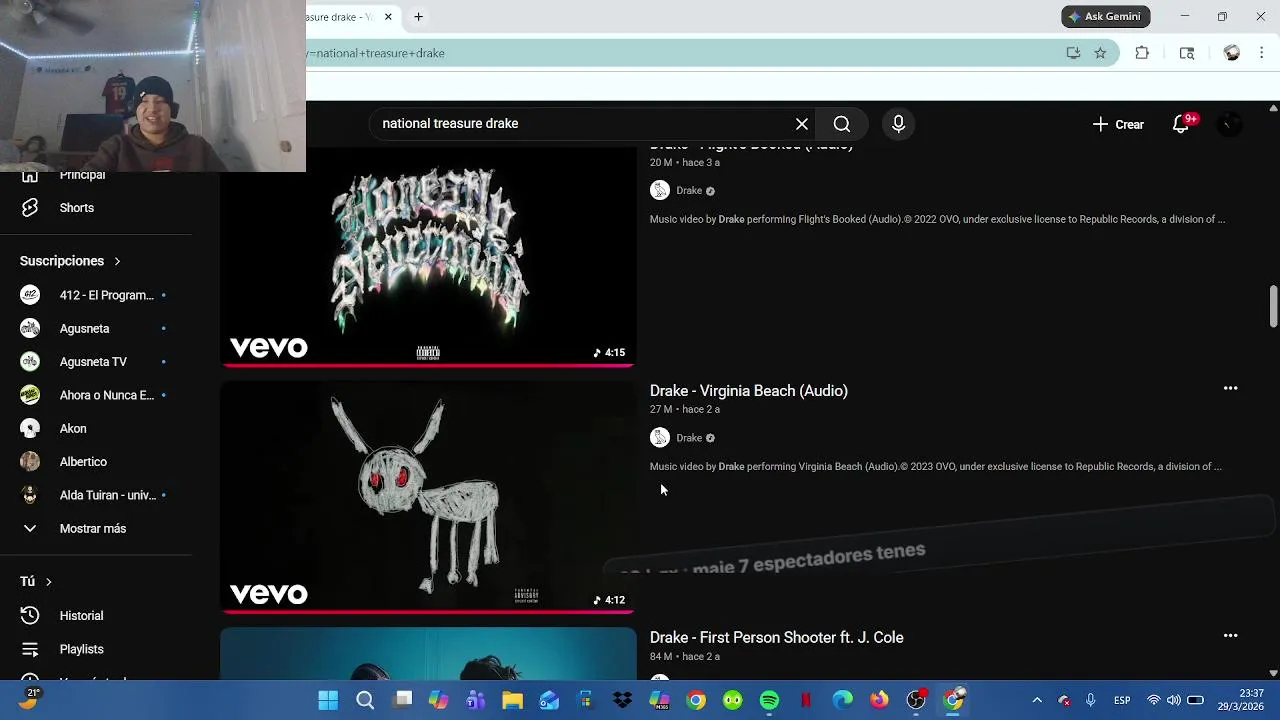This screenshot has width=1280, height=720.
Task: Open title Drake - Virginia Beach (Audio)
Action: click(749, 391)
